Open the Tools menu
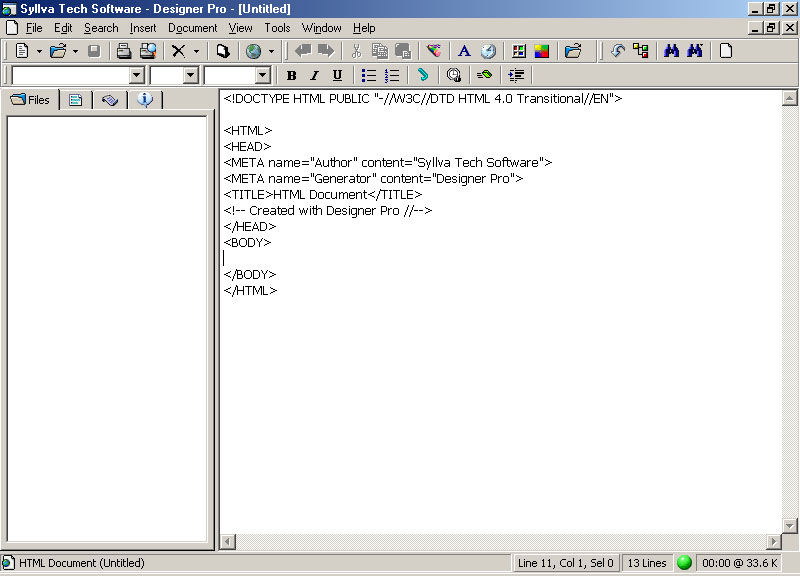 pos(277,28)
